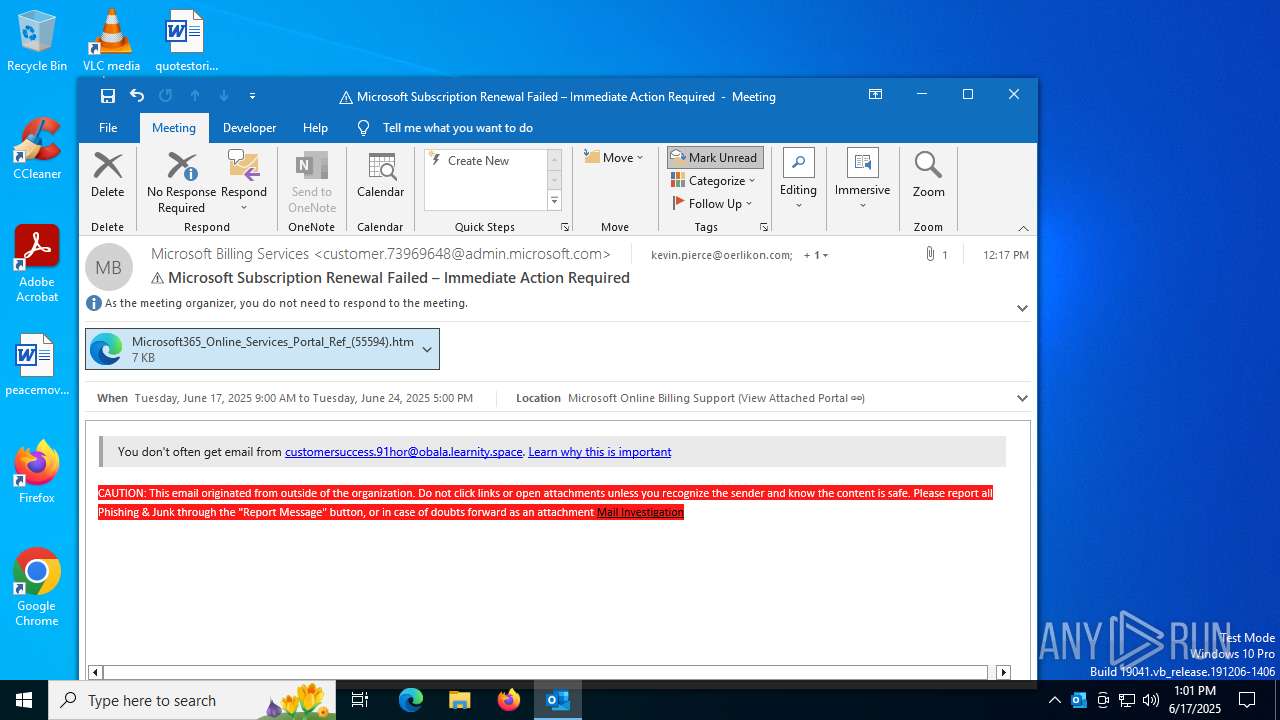
Task: Open Quick Steps dialog launcher
Action: coord(565,227)
